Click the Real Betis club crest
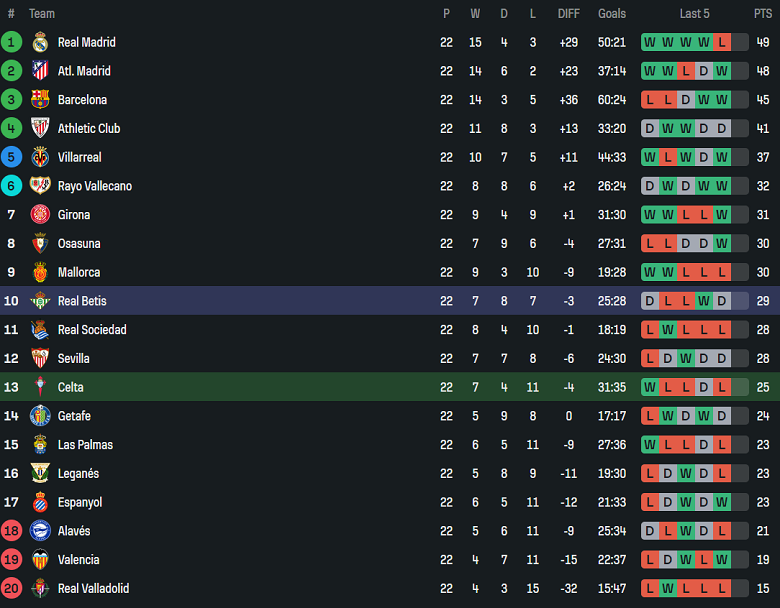Viewport: 780px width, 608px height. click(x=40, y=301)
